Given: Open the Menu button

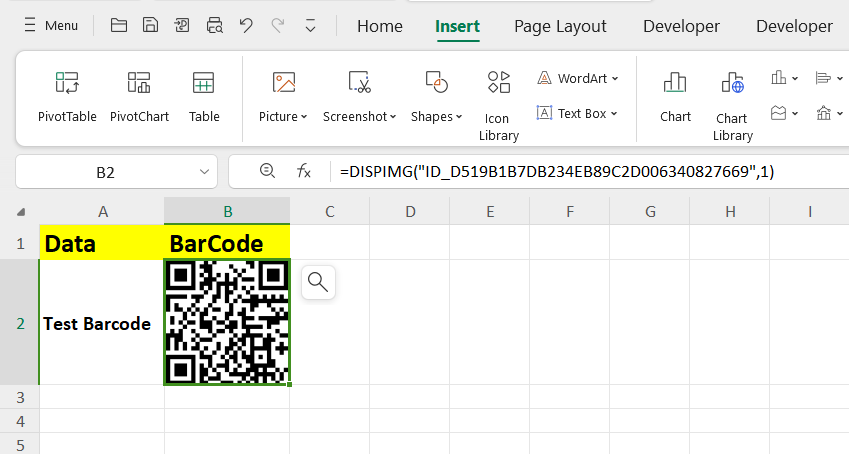Looking at the screenshot, I should [51, 26].
